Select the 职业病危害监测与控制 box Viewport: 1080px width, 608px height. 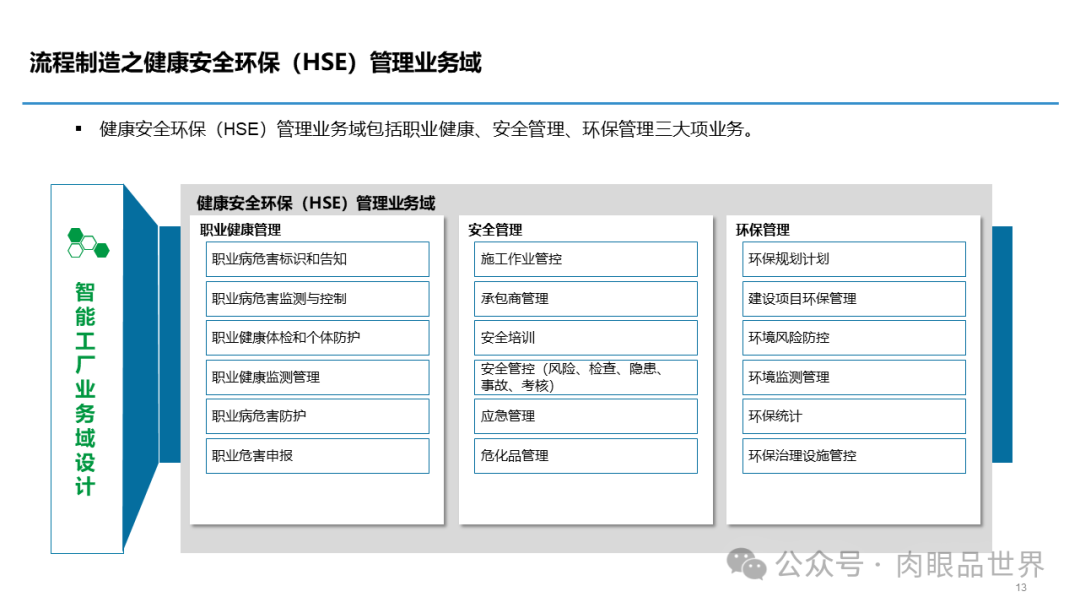pos(318,299)
